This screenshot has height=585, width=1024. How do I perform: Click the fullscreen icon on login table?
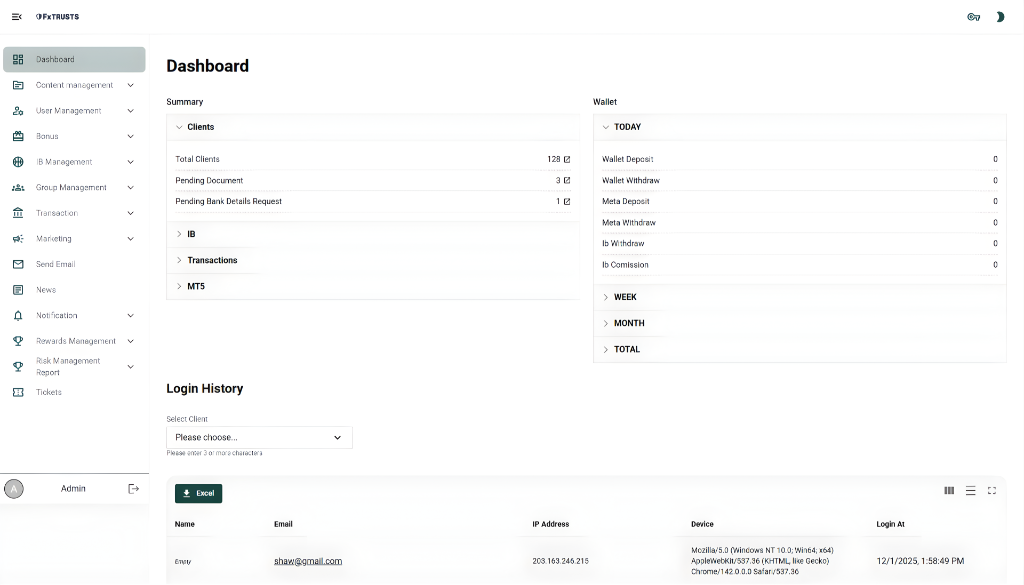pyautogui.click(x=992, y=490)
